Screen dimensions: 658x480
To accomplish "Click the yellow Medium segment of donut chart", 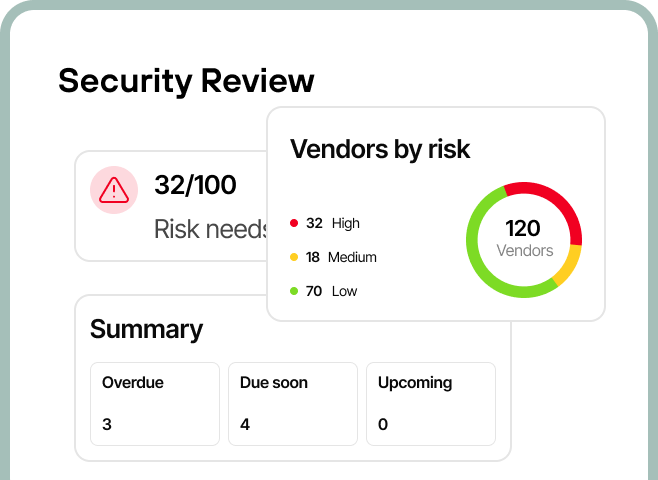I will (570, 267).
